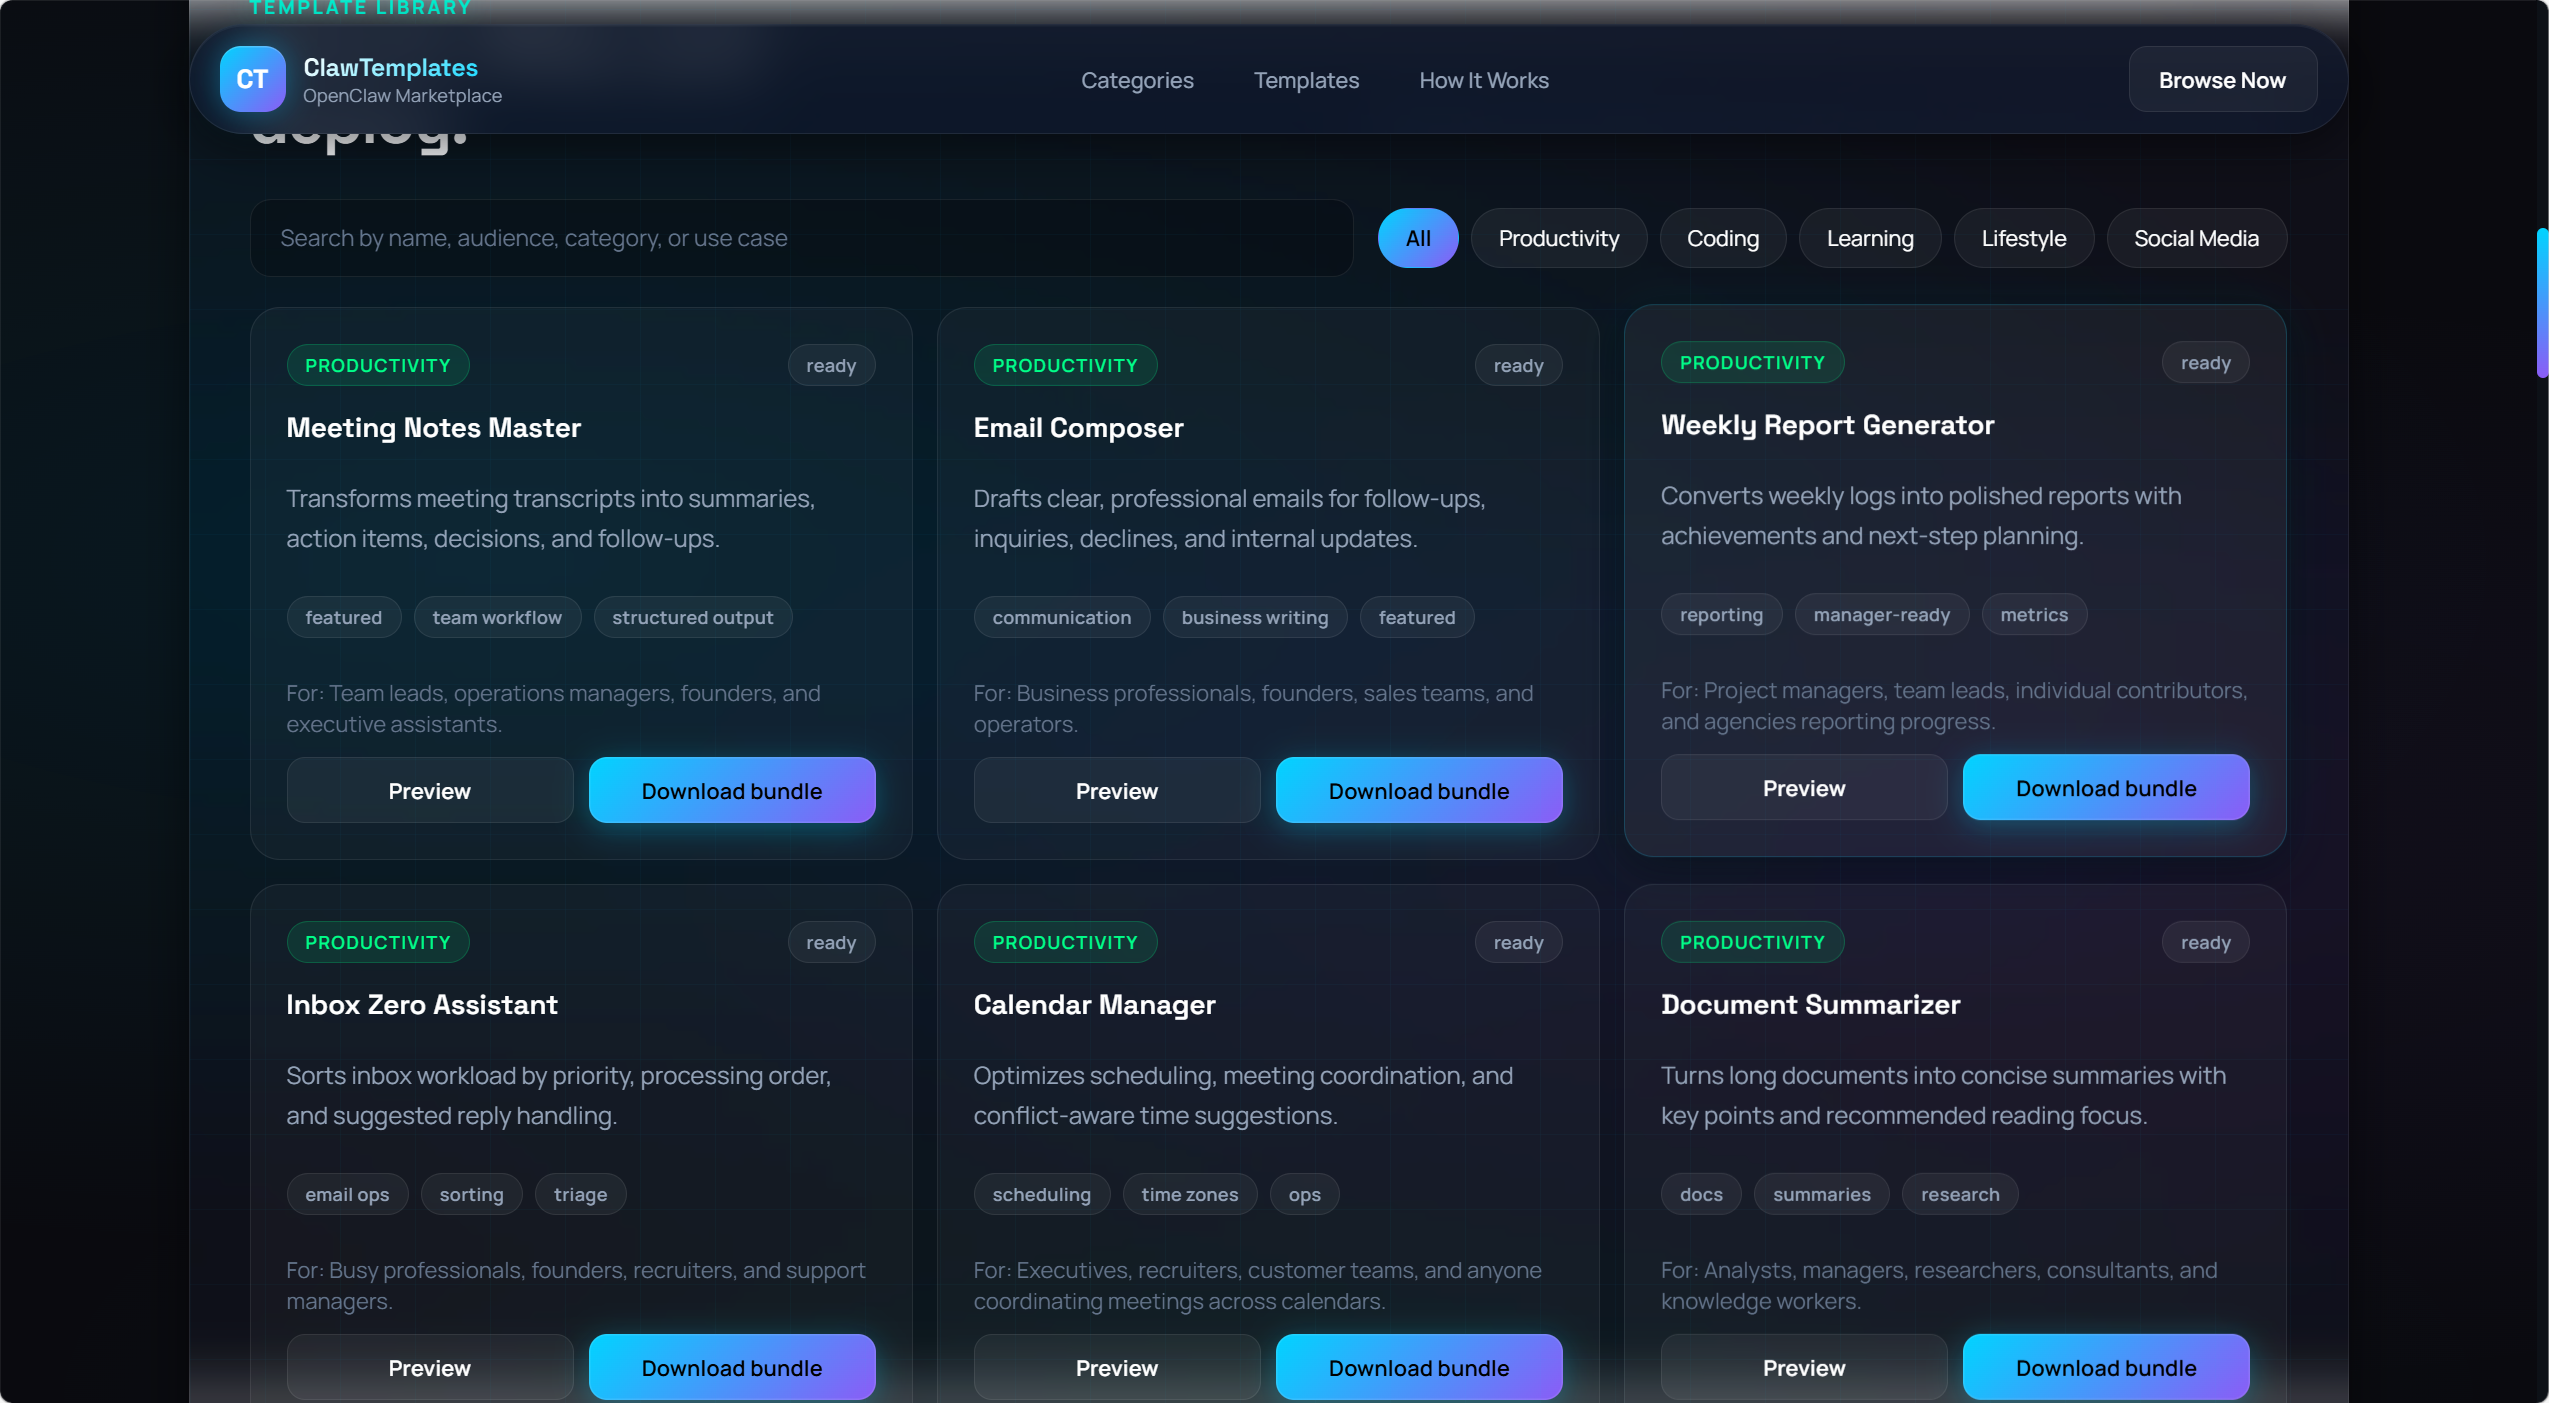Screen dimensions: 2549x1403
Task: Filter templates by Productivity
Action: pyautogui.click(x=1557, y=238)
